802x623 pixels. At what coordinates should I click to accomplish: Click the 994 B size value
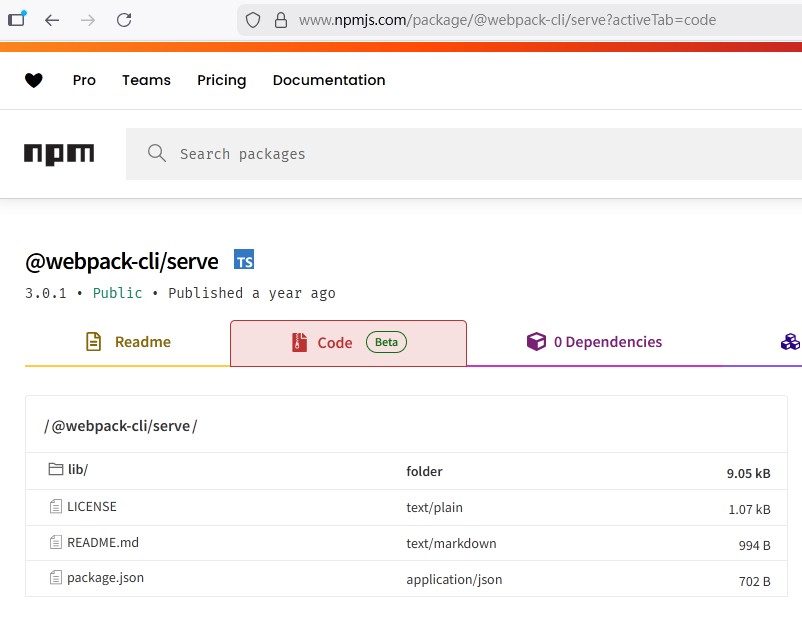[754, 545]
